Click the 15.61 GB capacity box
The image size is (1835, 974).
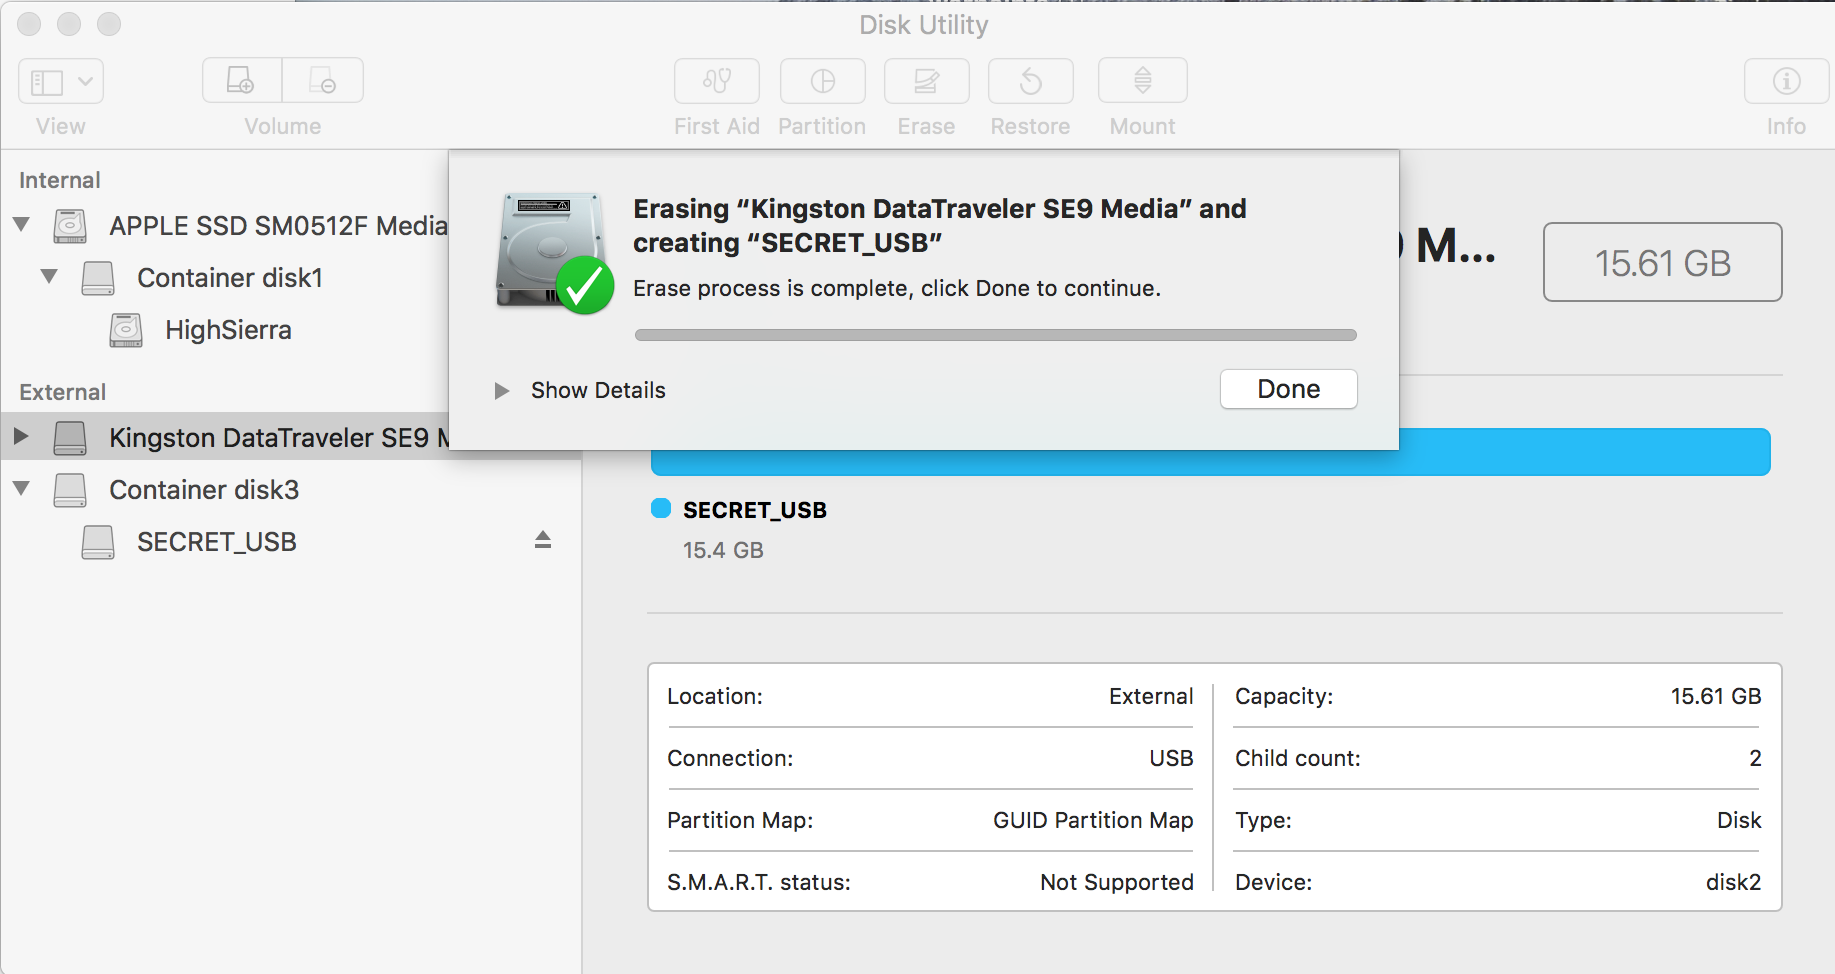click(1662, 262)
